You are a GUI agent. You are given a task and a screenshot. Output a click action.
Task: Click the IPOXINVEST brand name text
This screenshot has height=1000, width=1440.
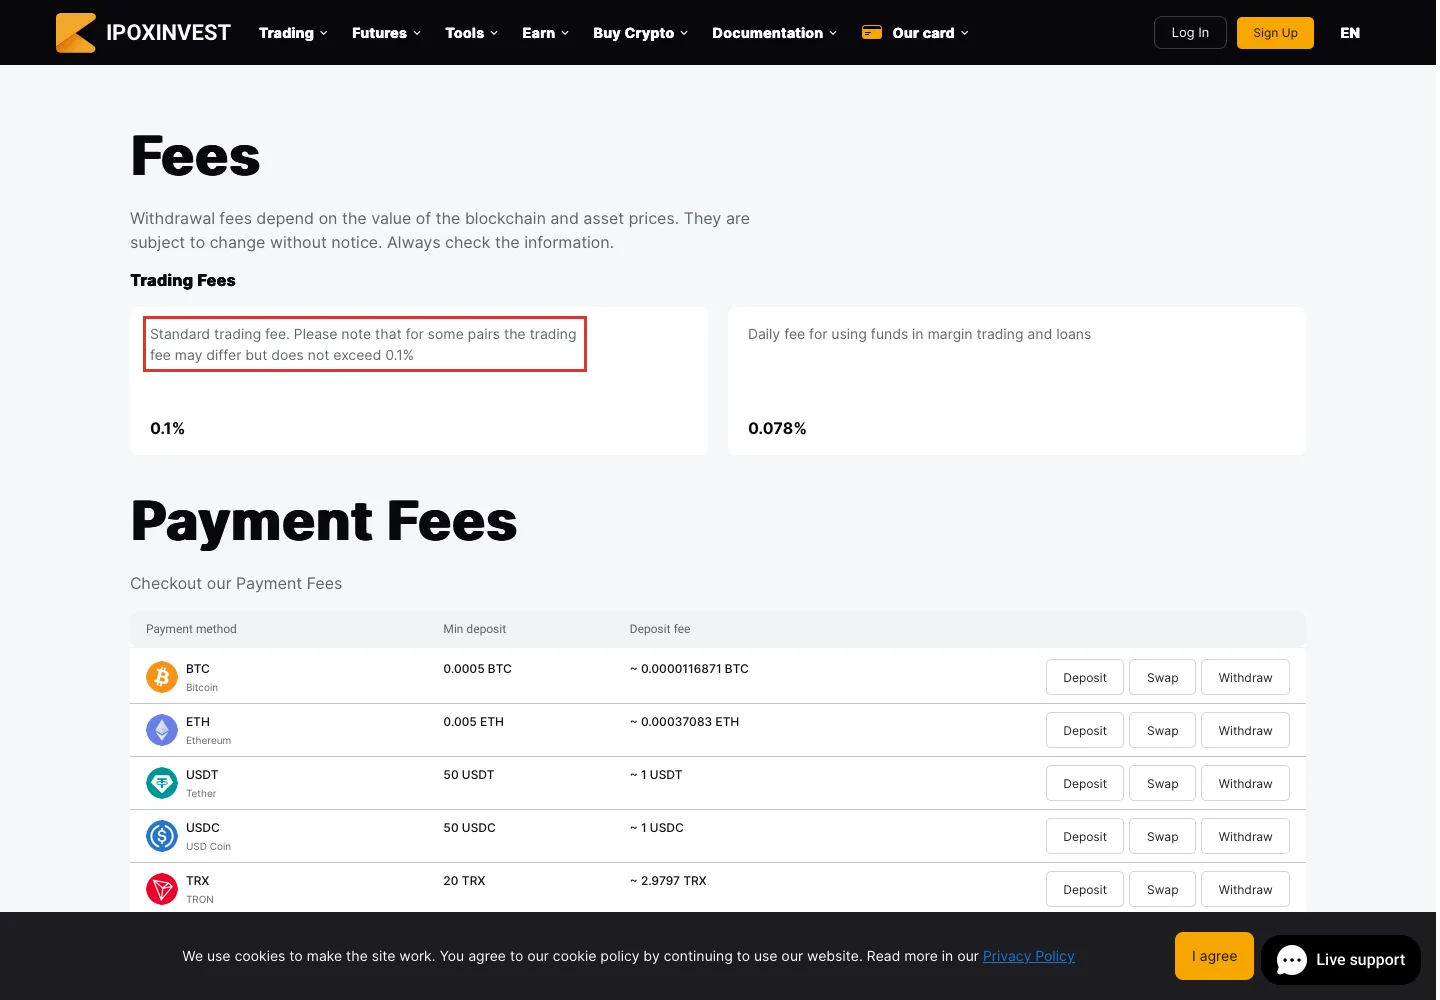(168, 33)
